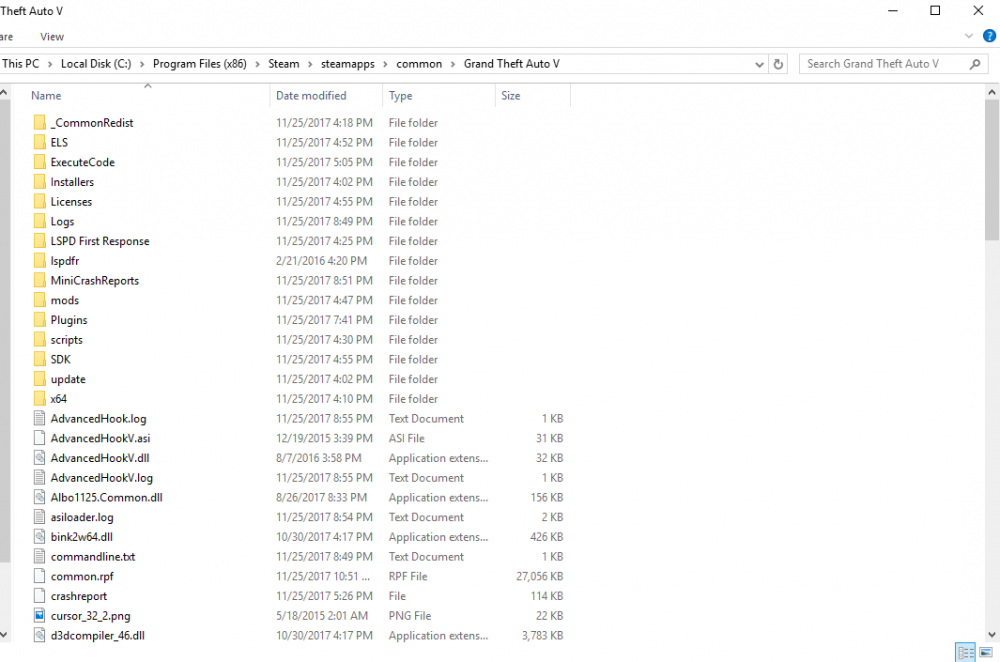The height and width of the screenshot is (662, 1000).
Task: Click the Search Grand Theft Auto V field
Action: click(x=886, y=64)
